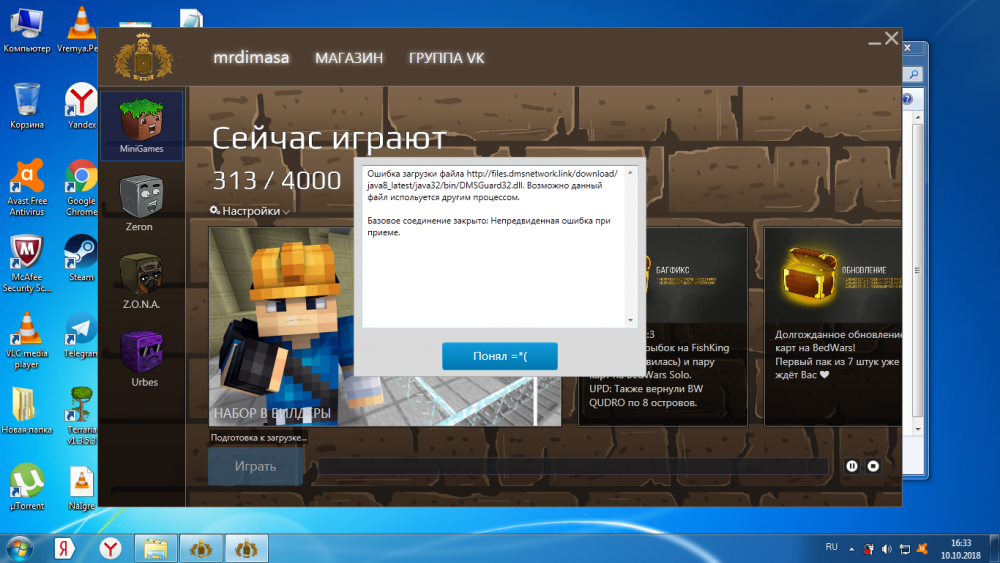The width and height of the screenshot is (1000, 563).
Task: Open McAfee Security Scan desktop icon
Action: (x=27, y=264)
